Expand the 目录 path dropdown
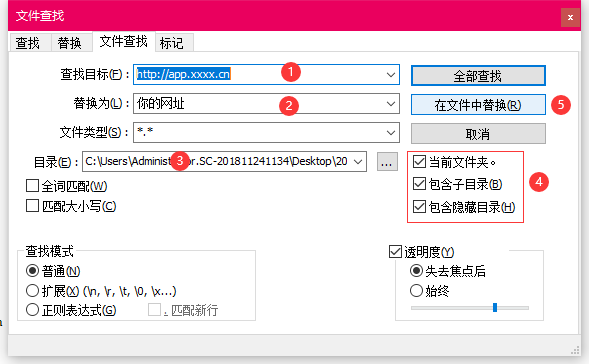Screen dimensions: 589x364 [358, 162]
